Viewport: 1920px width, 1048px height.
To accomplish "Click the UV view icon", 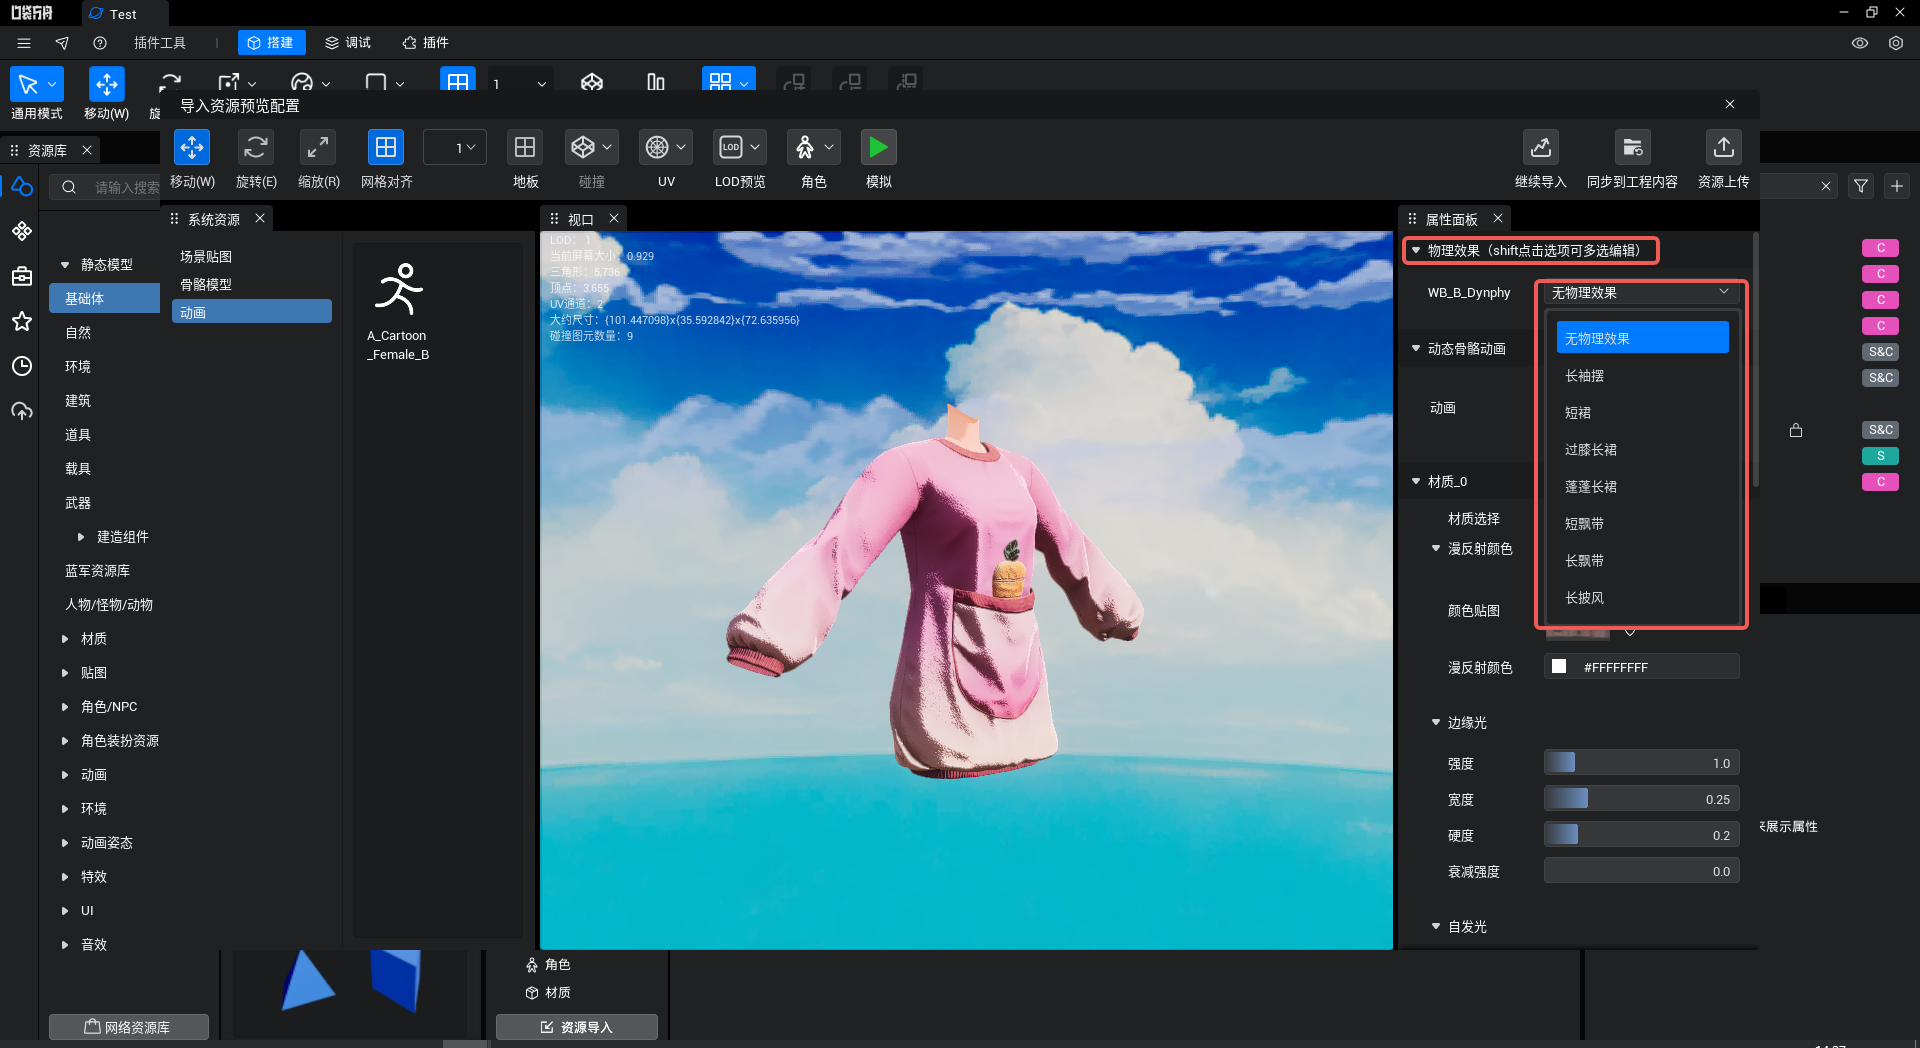I will (x=657, y=148).
